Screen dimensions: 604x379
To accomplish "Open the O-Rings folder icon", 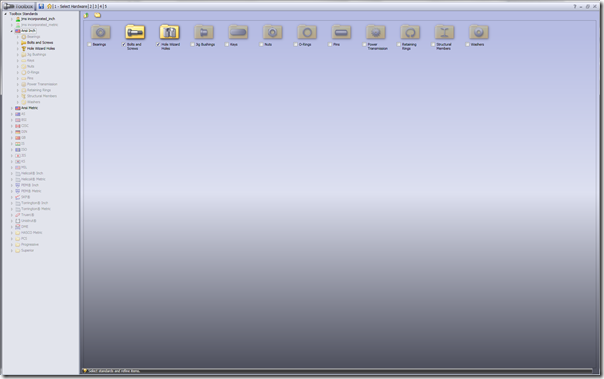I will click(307, 32).
